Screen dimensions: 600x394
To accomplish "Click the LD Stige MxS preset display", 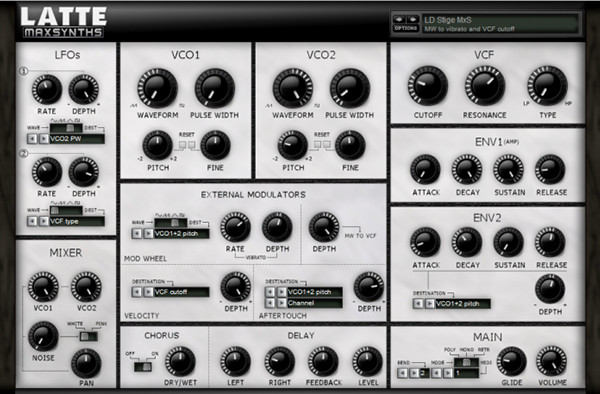I will (x=500, y=24).
